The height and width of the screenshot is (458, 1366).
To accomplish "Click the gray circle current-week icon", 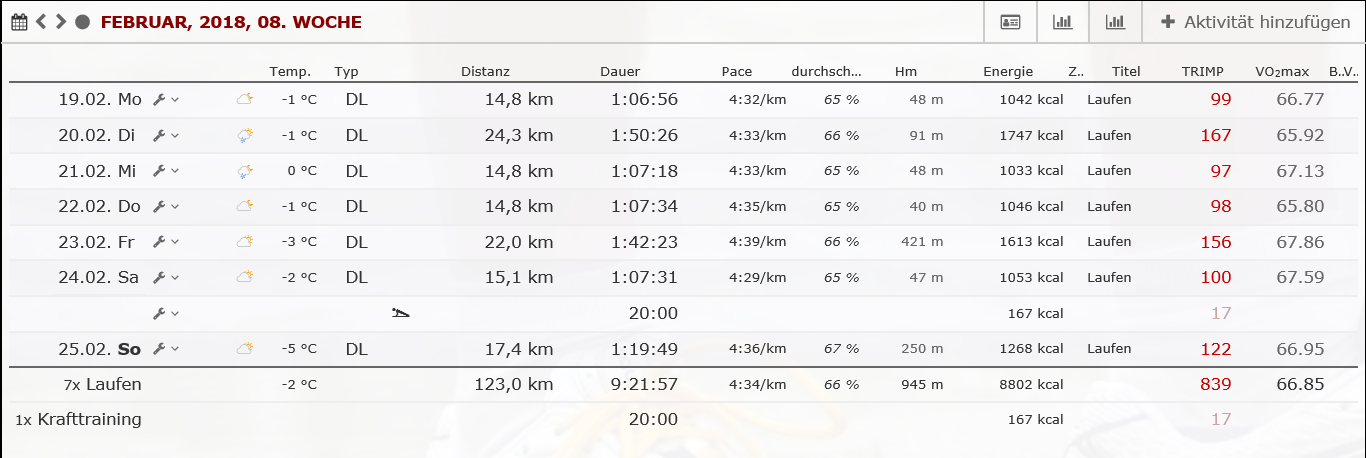I will 83,22.
